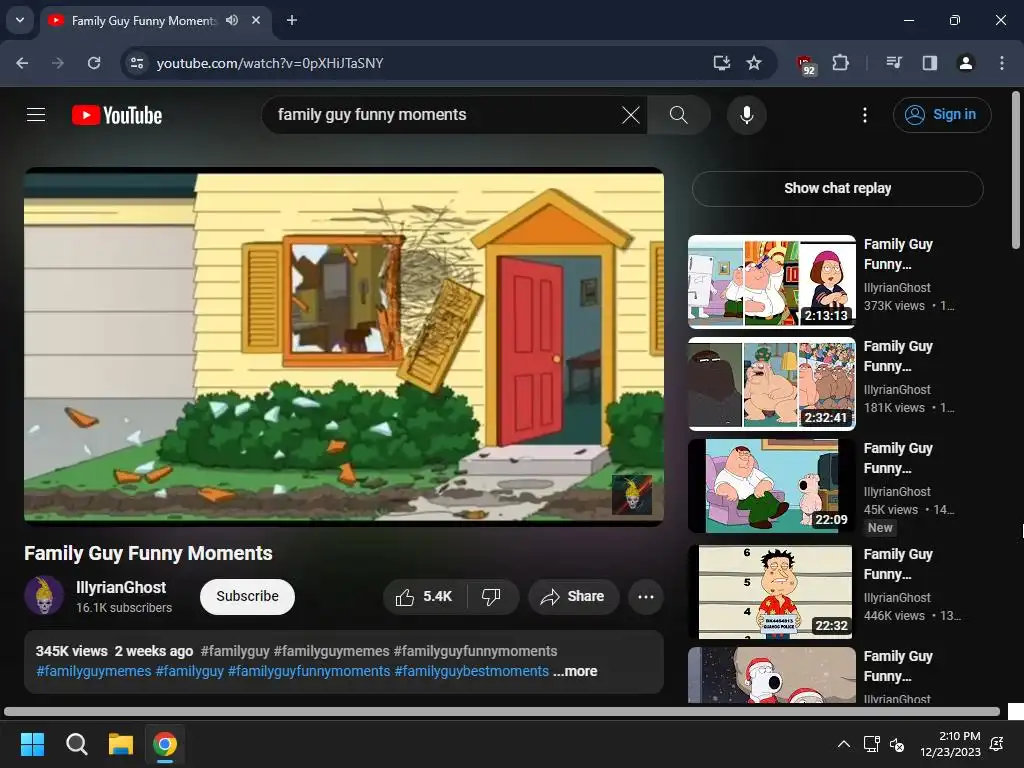Open recommended video with 373K views title
The width and height of the screenshot is (1024, 768).
coord(898,254)
